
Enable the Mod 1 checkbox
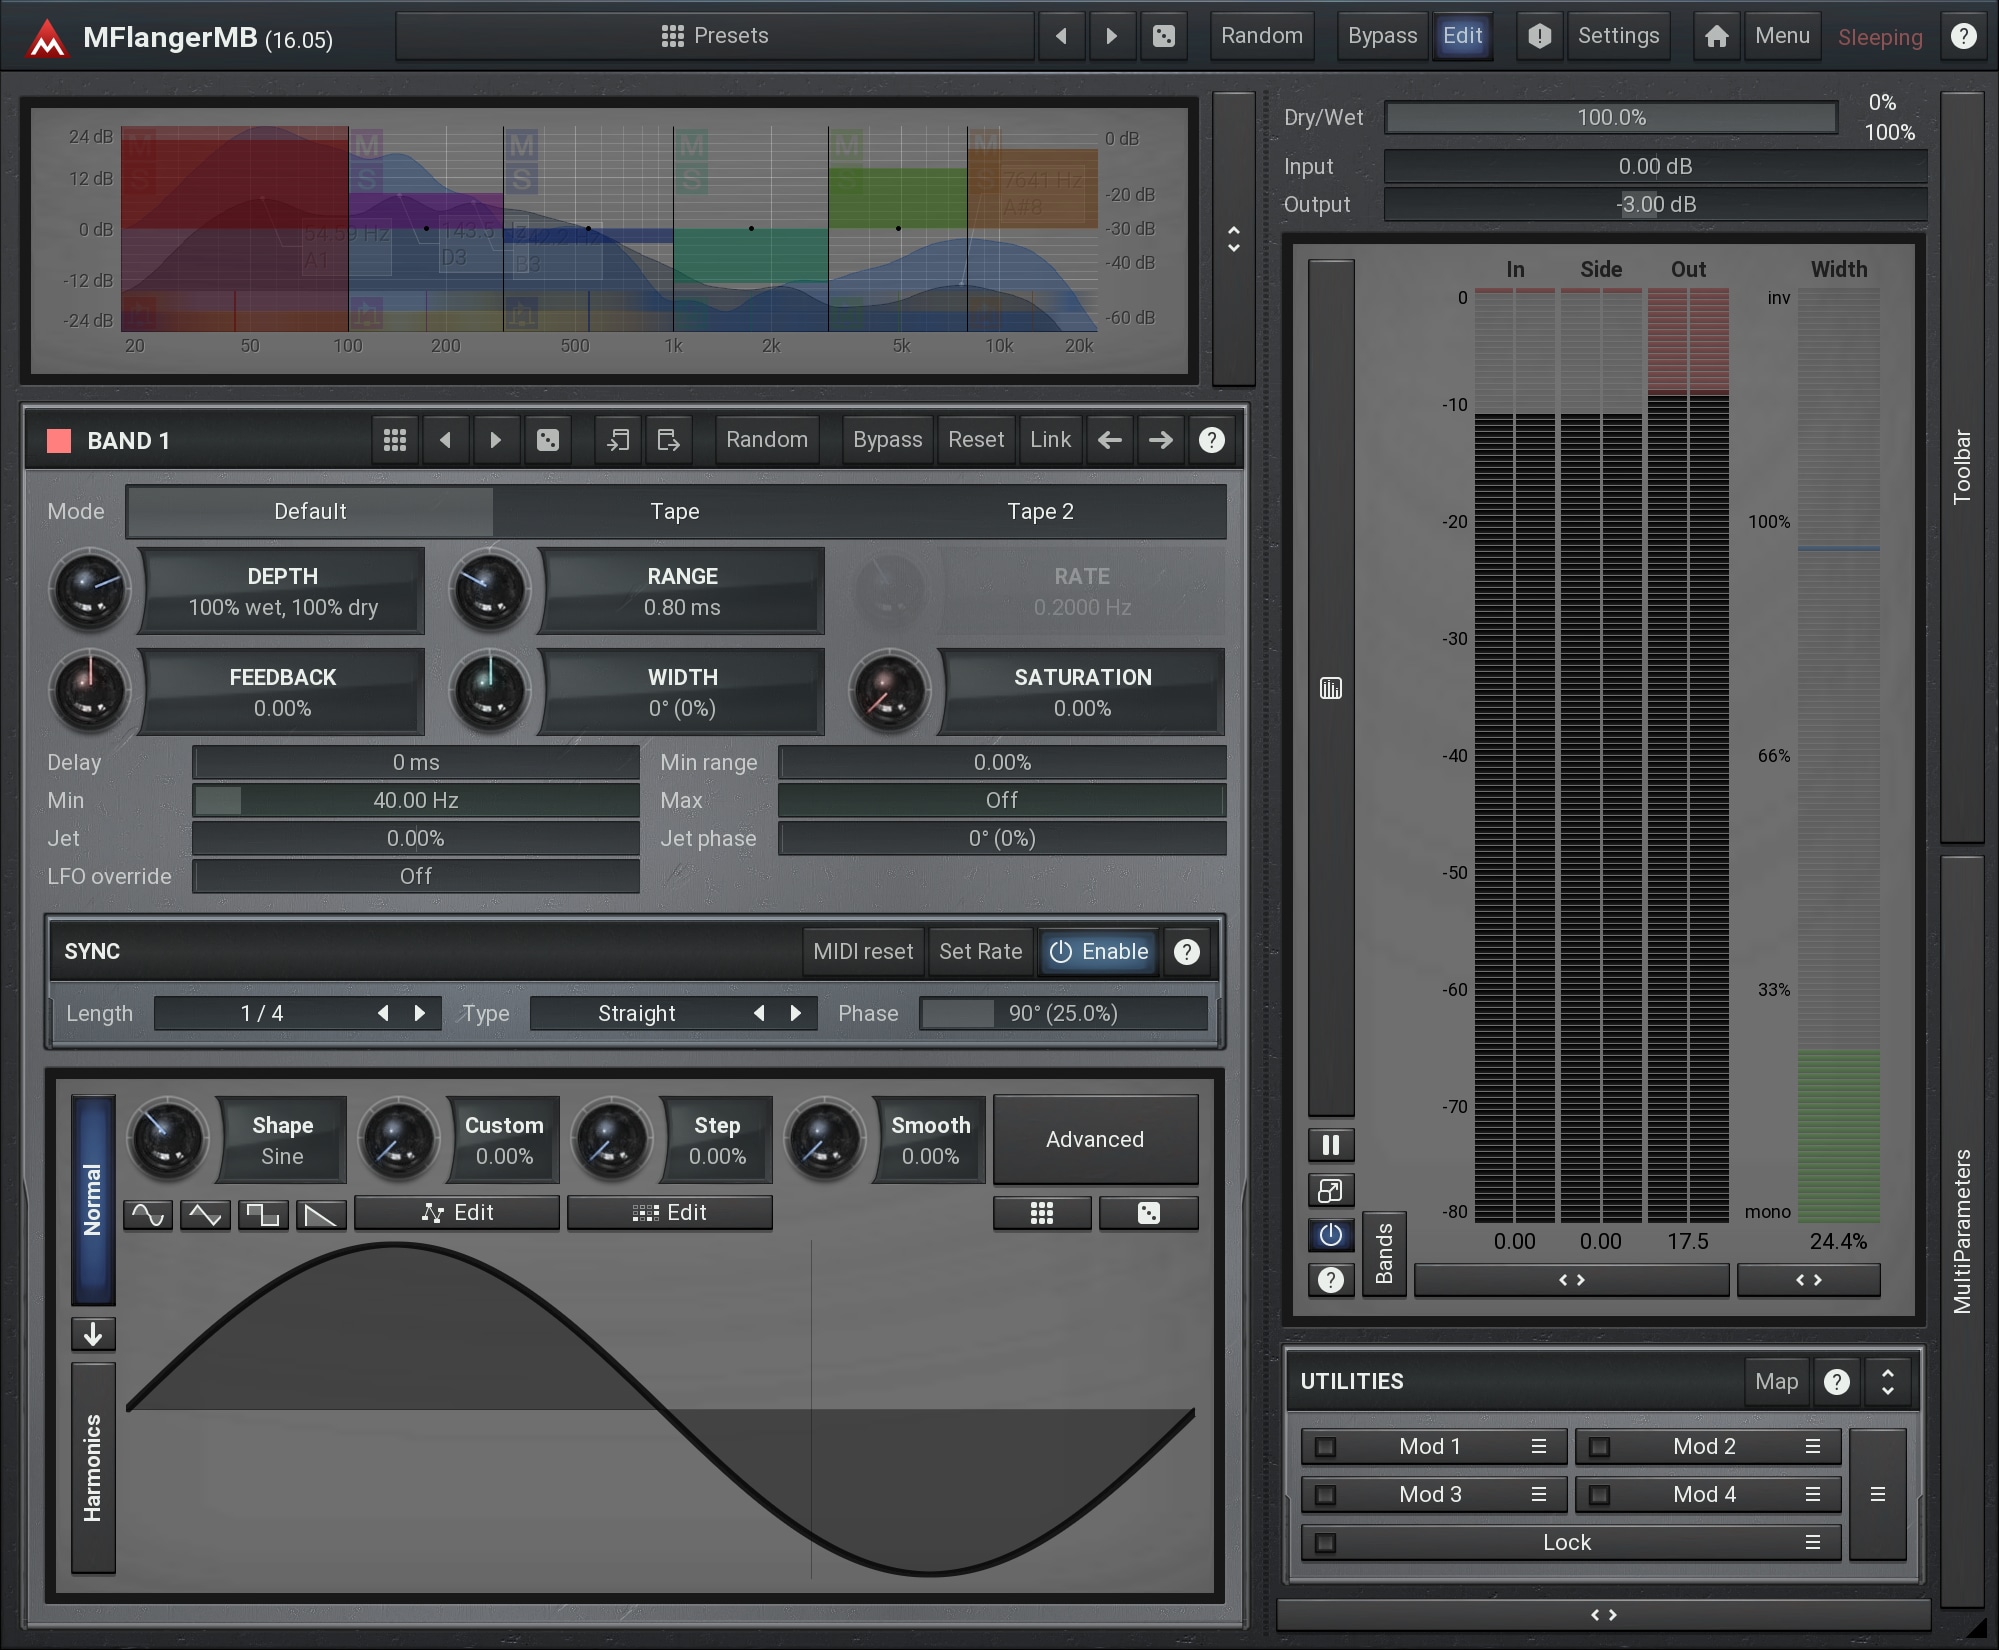point(1326,1447)
